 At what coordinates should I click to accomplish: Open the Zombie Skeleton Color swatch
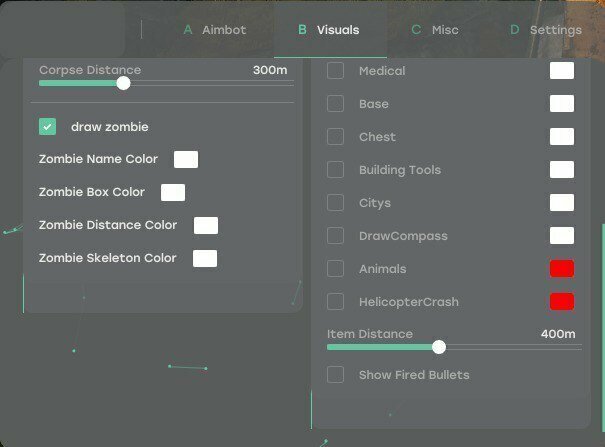click(x=205, y=258)
